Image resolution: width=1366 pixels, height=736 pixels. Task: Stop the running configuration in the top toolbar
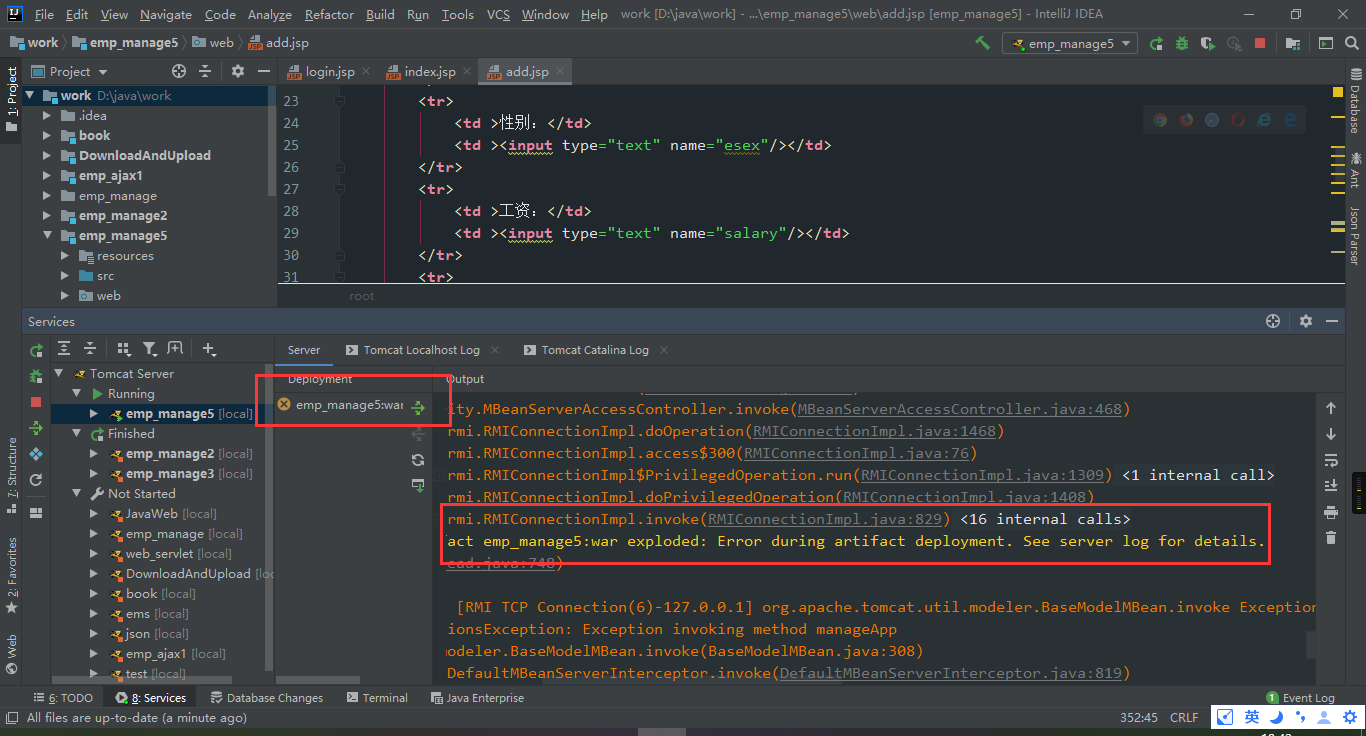tap(1260, 43)
